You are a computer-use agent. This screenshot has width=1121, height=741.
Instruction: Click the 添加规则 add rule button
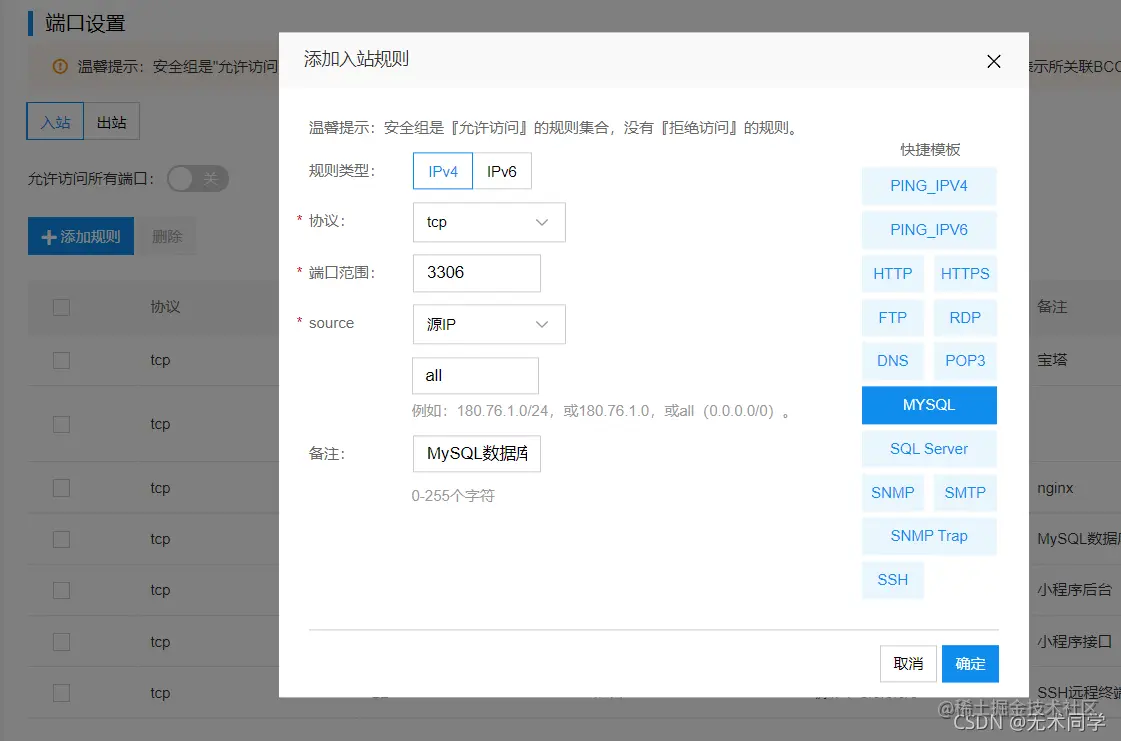(x=80, y=236)
